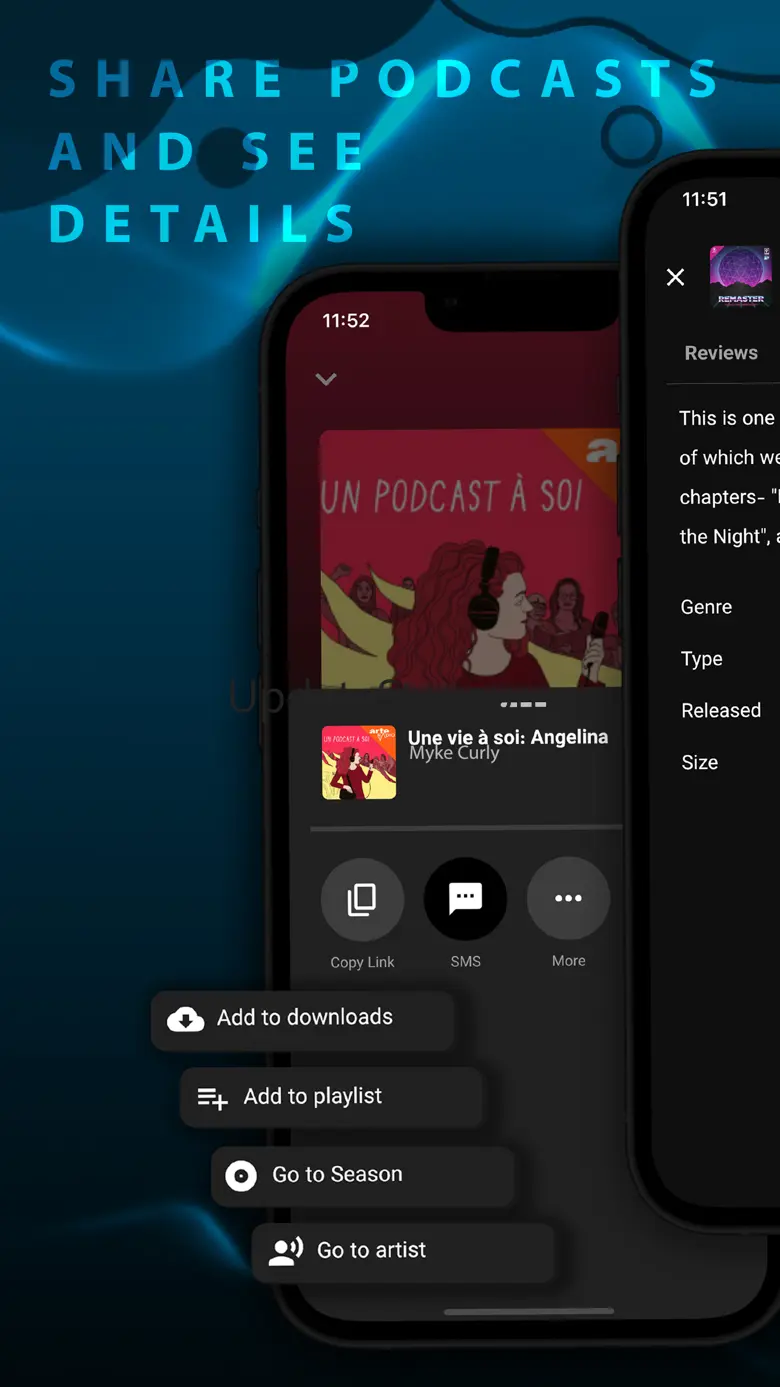
Task: Click the 'This is one' description text
Action: point(727,419)
